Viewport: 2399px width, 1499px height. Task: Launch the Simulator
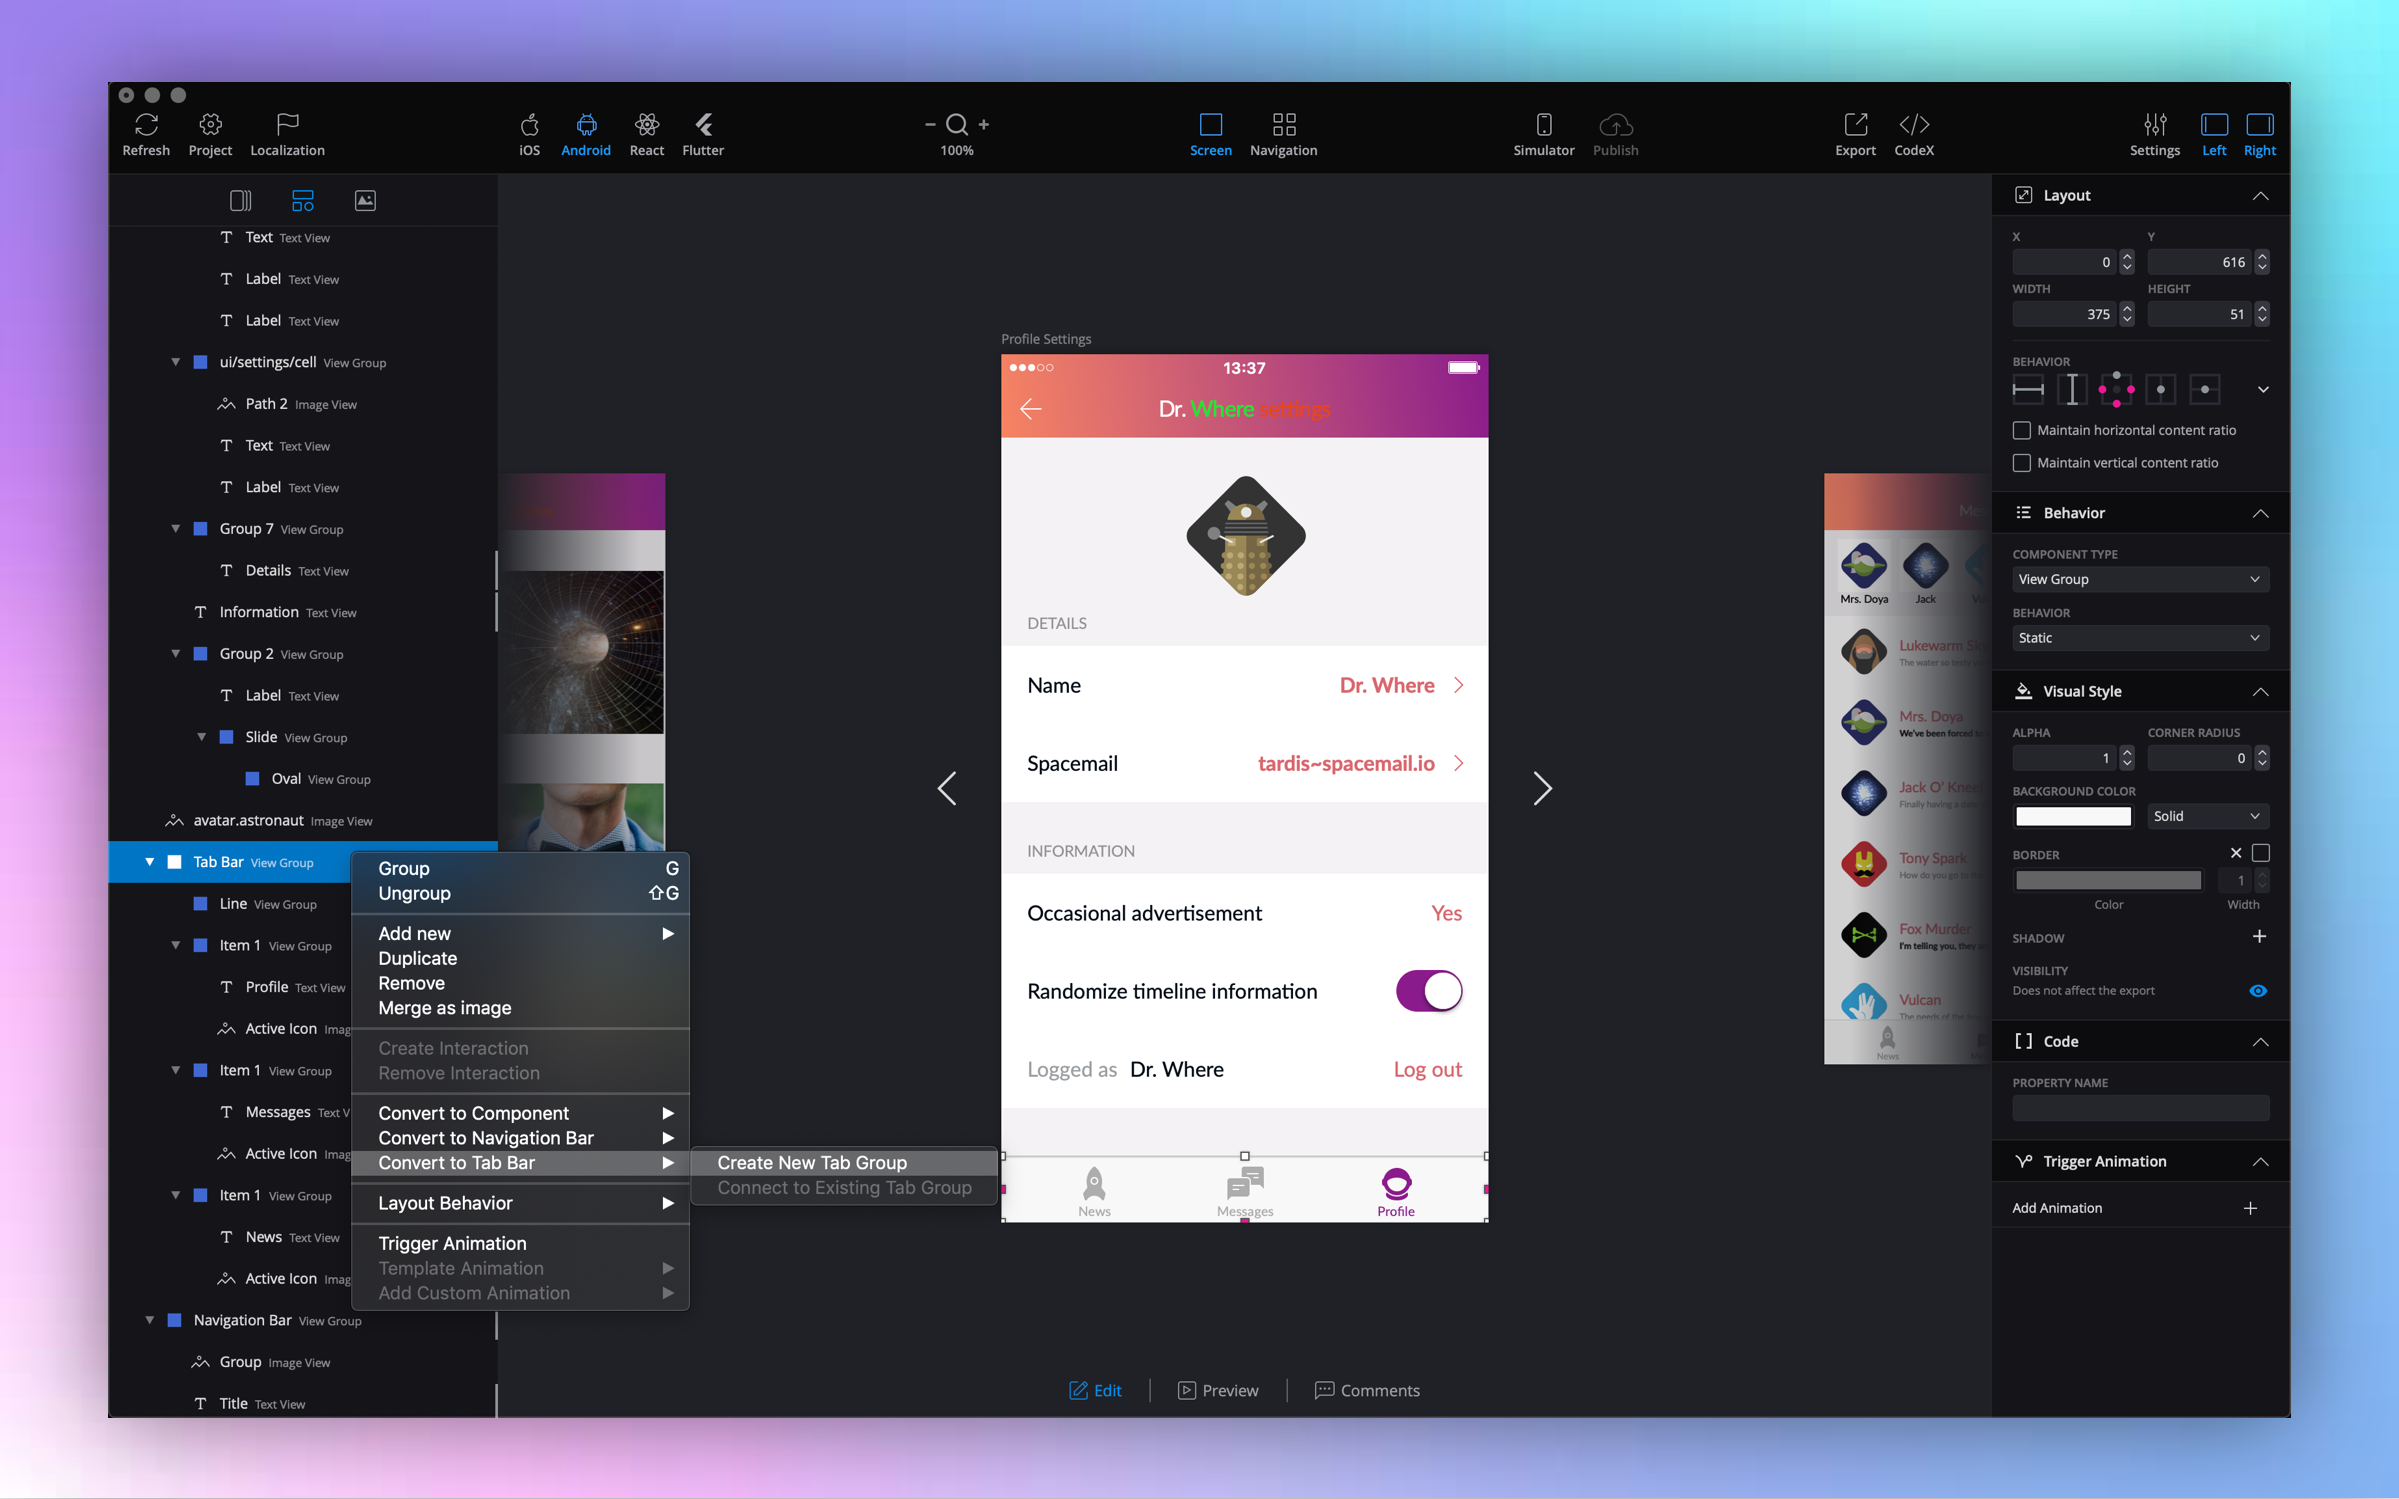(1543, 125)
